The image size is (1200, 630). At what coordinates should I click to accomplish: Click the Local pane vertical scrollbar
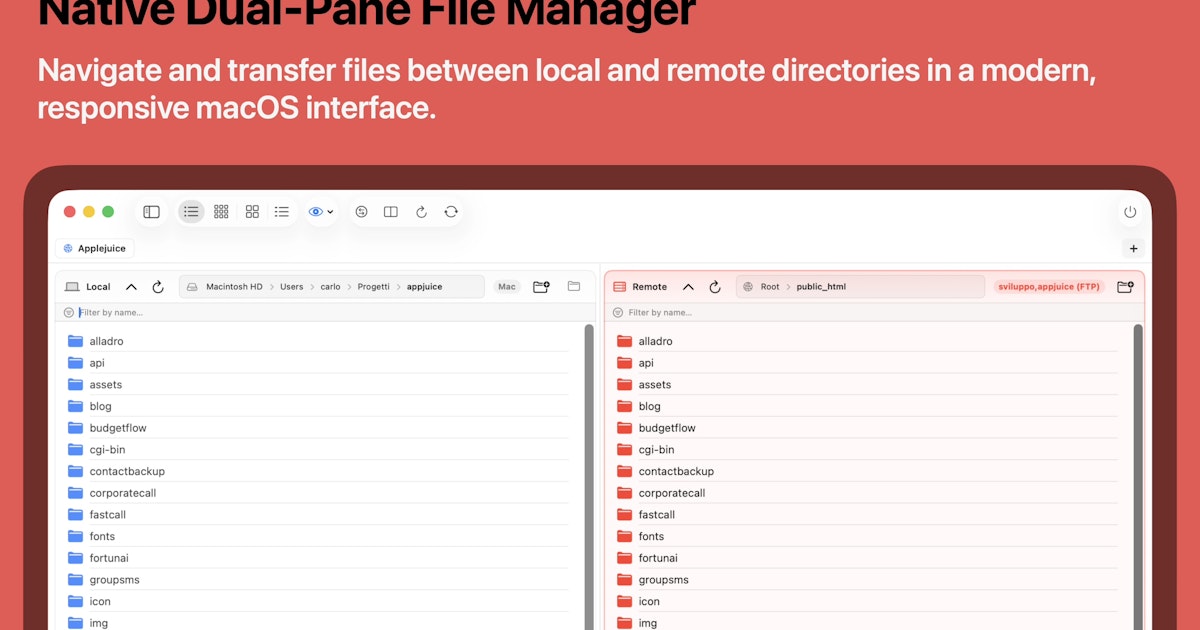point(589,477)
